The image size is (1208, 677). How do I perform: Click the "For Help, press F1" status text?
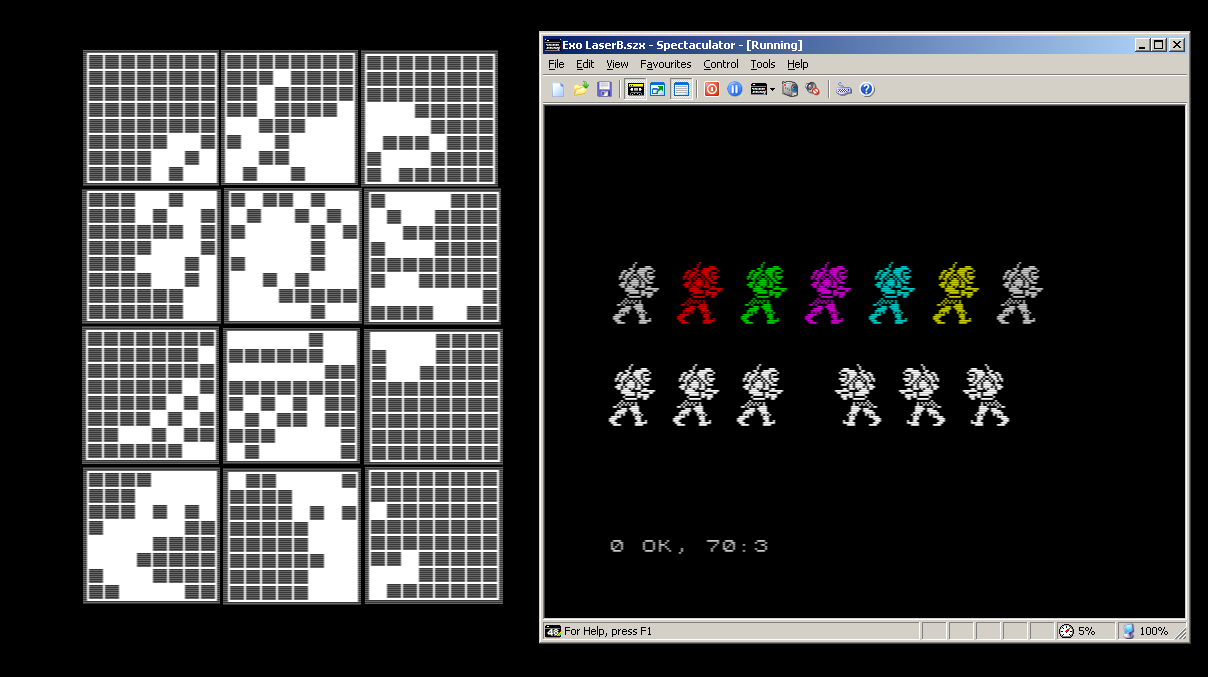pyautogui.click(x=608, y=631)
